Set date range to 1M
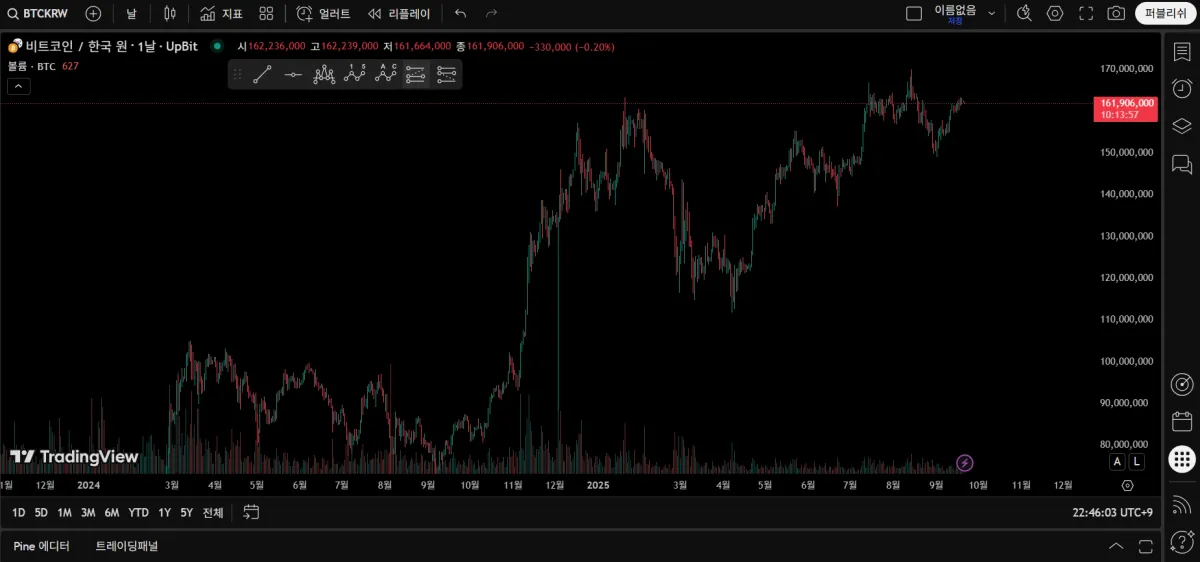This screenshot has width=1200, height=562. [x=64, y=513]
